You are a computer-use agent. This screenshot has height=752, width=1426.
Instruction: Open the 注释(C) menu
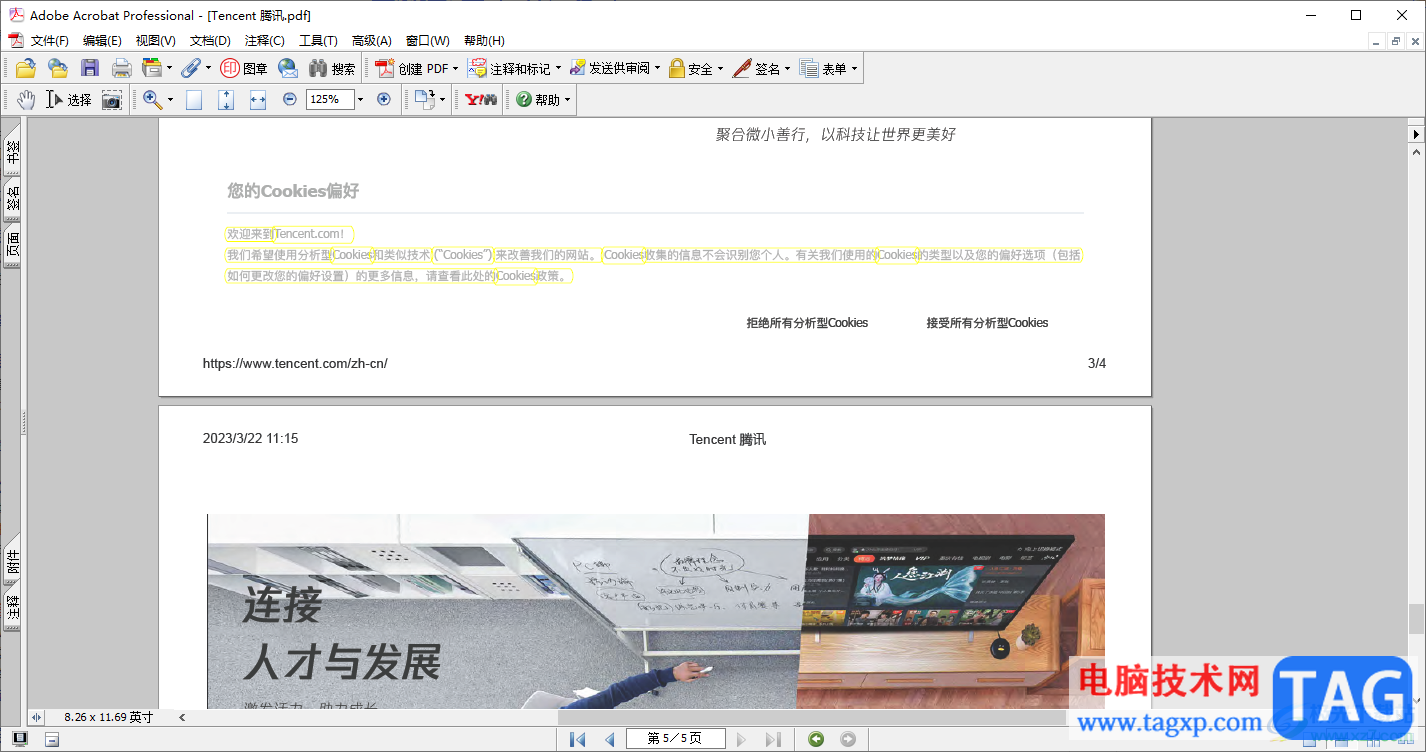pyautogui.click(x=264, y=41)
